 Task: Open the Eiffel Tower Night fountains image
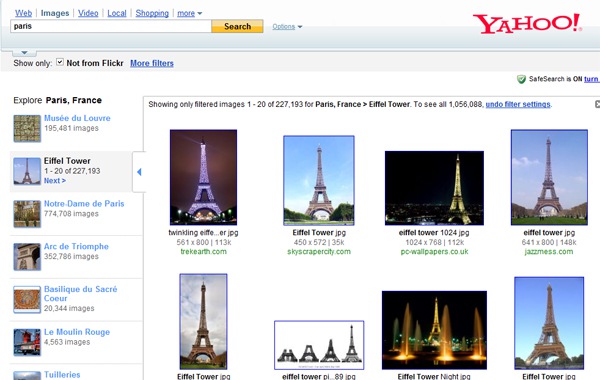[434, 330]
